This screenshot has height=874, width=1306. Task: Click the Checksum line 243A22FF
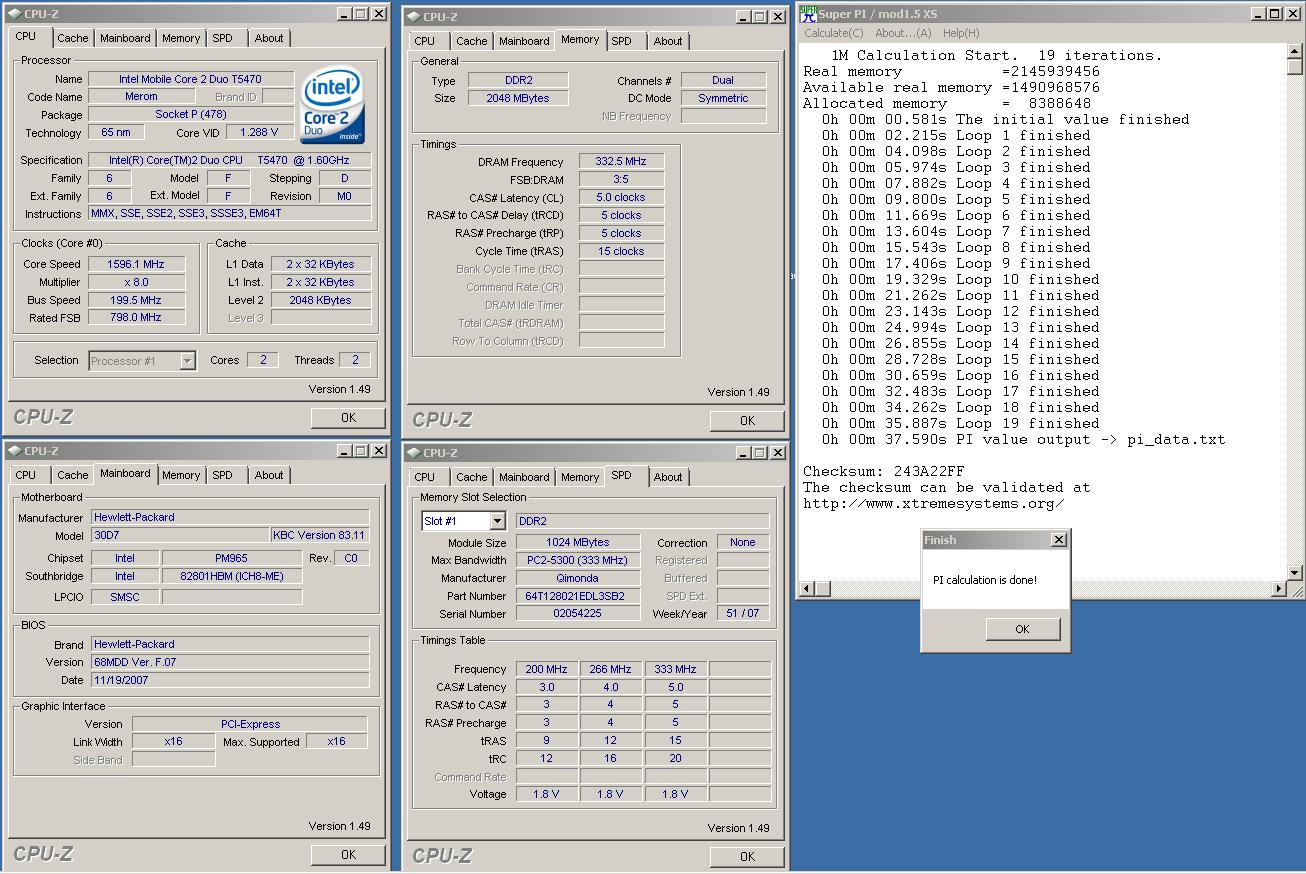click(884, 471)
